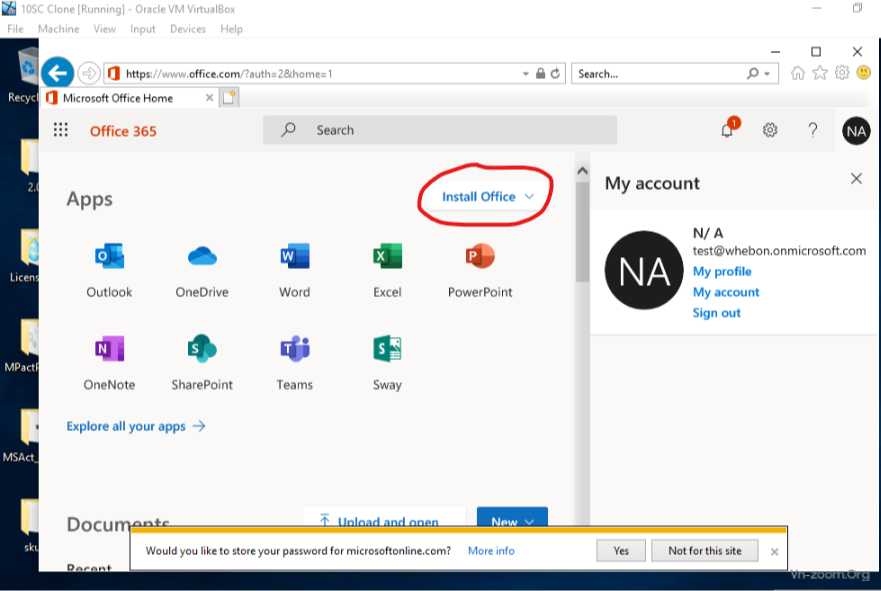881x591 pixels.
Task: Expand the Install Office dropdown
Action: [488, 197]
